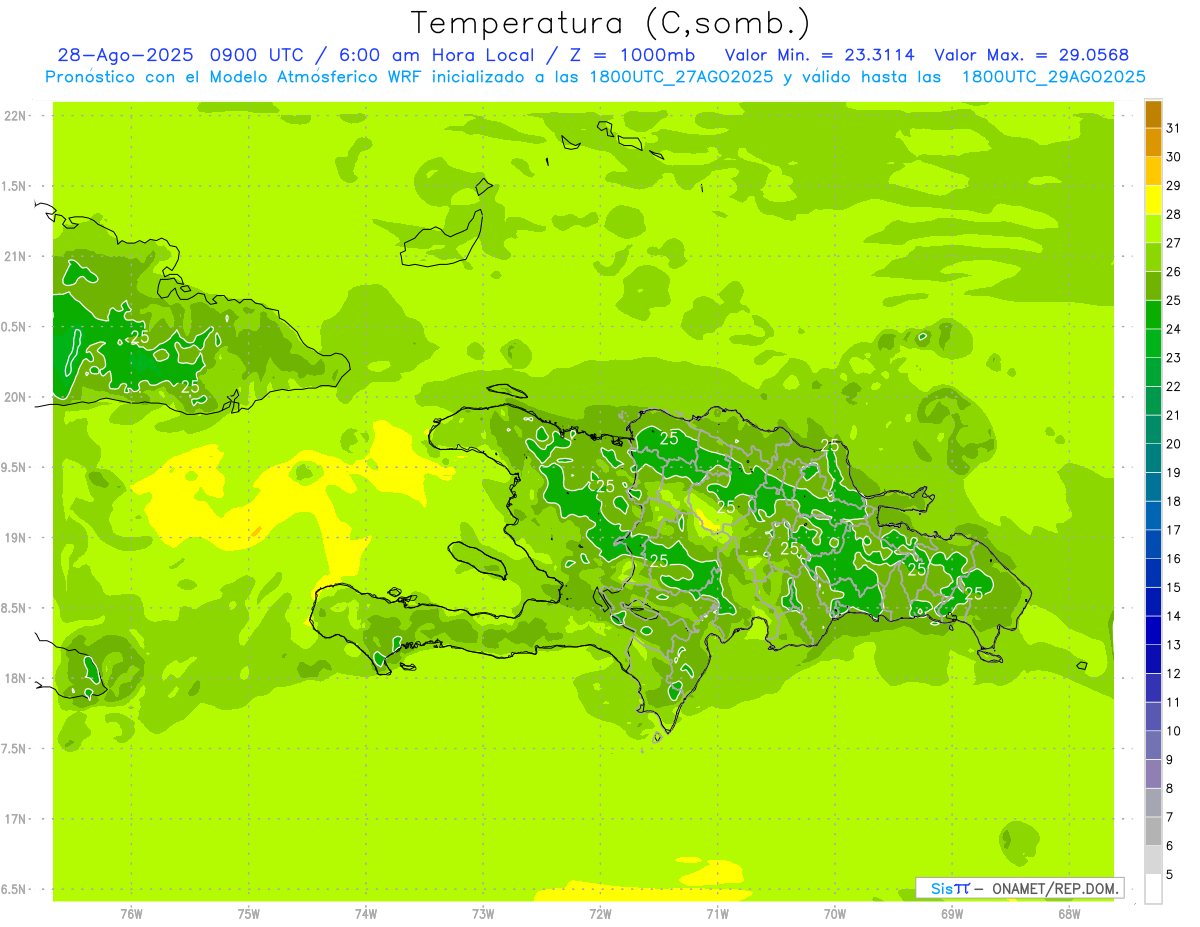The image size is (1200, 927).
Task: Click the '19N' latitude label
Action: tap(16, 538)
